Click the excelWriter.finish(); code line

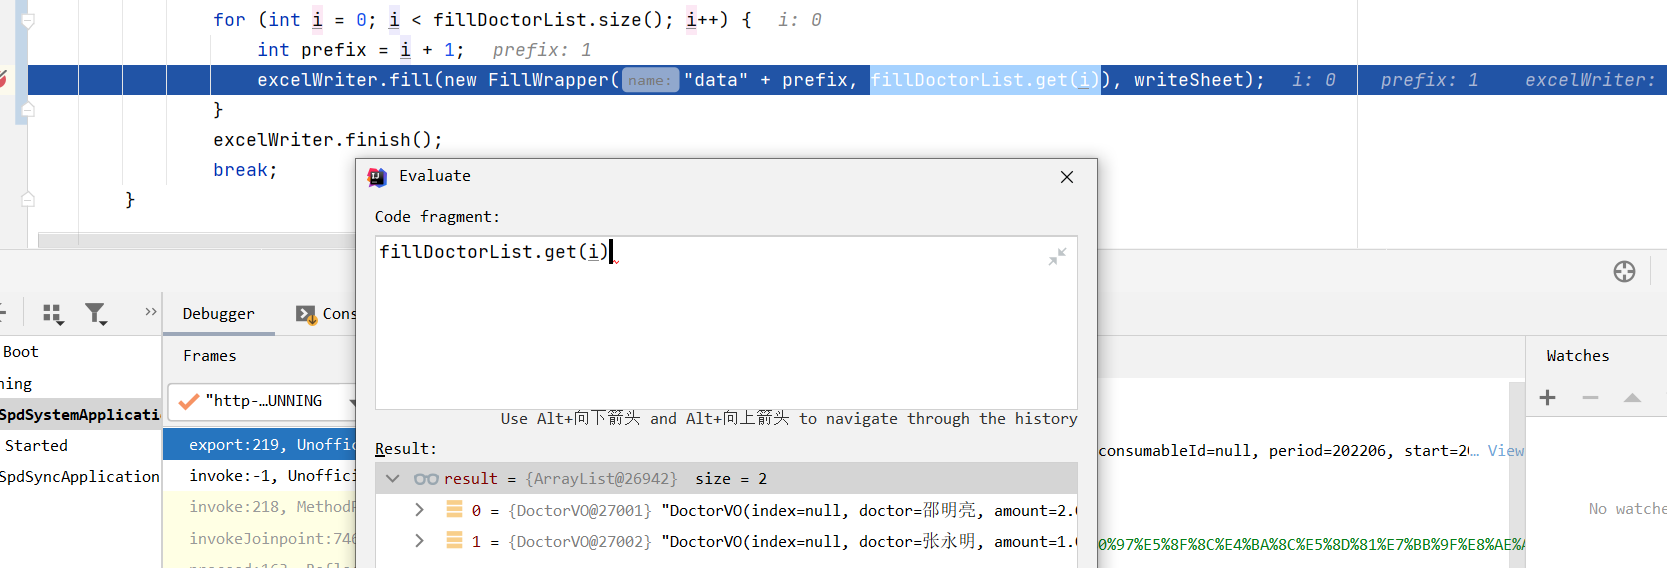327,140
